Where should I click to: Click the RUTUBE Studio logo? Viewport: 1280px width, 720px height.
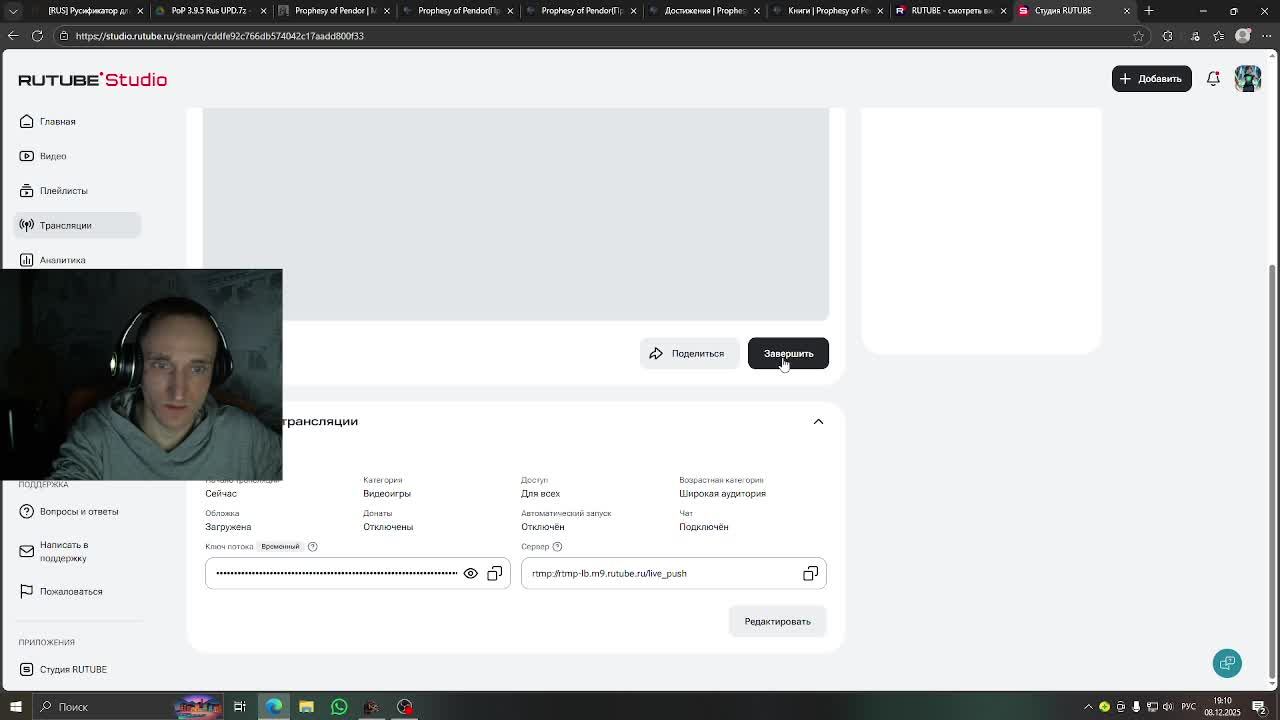point(92,79)
